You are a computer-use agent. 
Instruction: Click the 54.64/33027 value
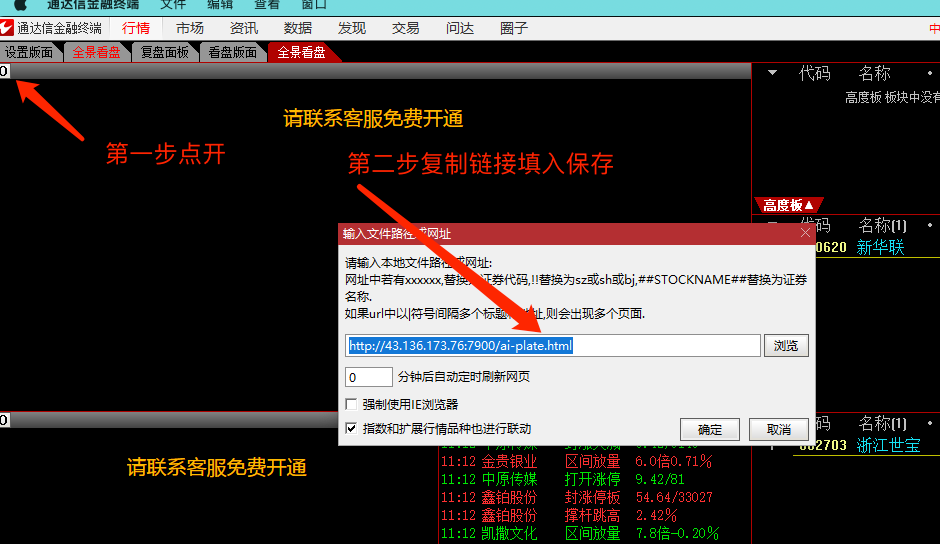tap(674, 498)
